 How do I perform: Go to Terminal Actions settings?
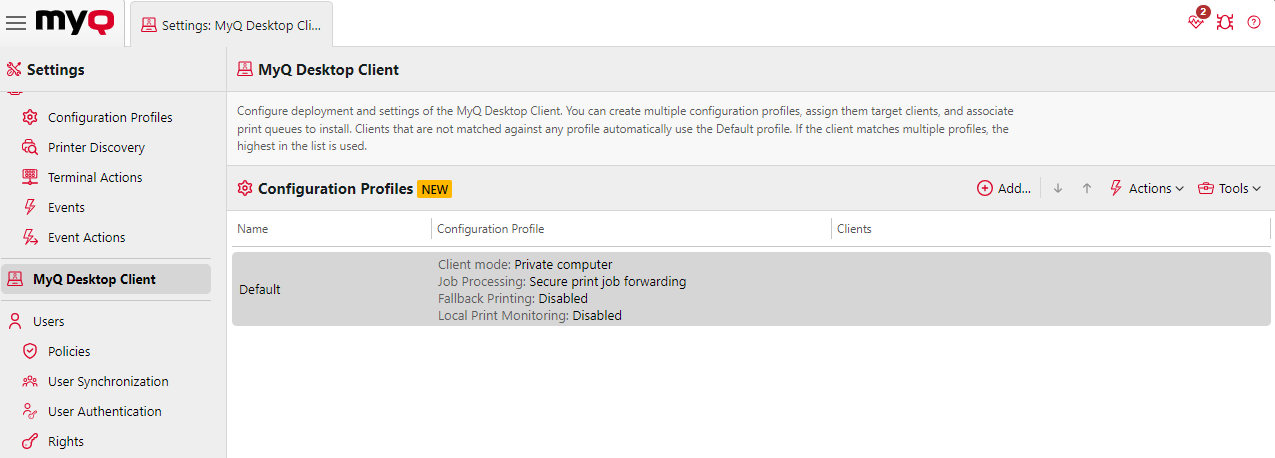[x=95, y=177]
